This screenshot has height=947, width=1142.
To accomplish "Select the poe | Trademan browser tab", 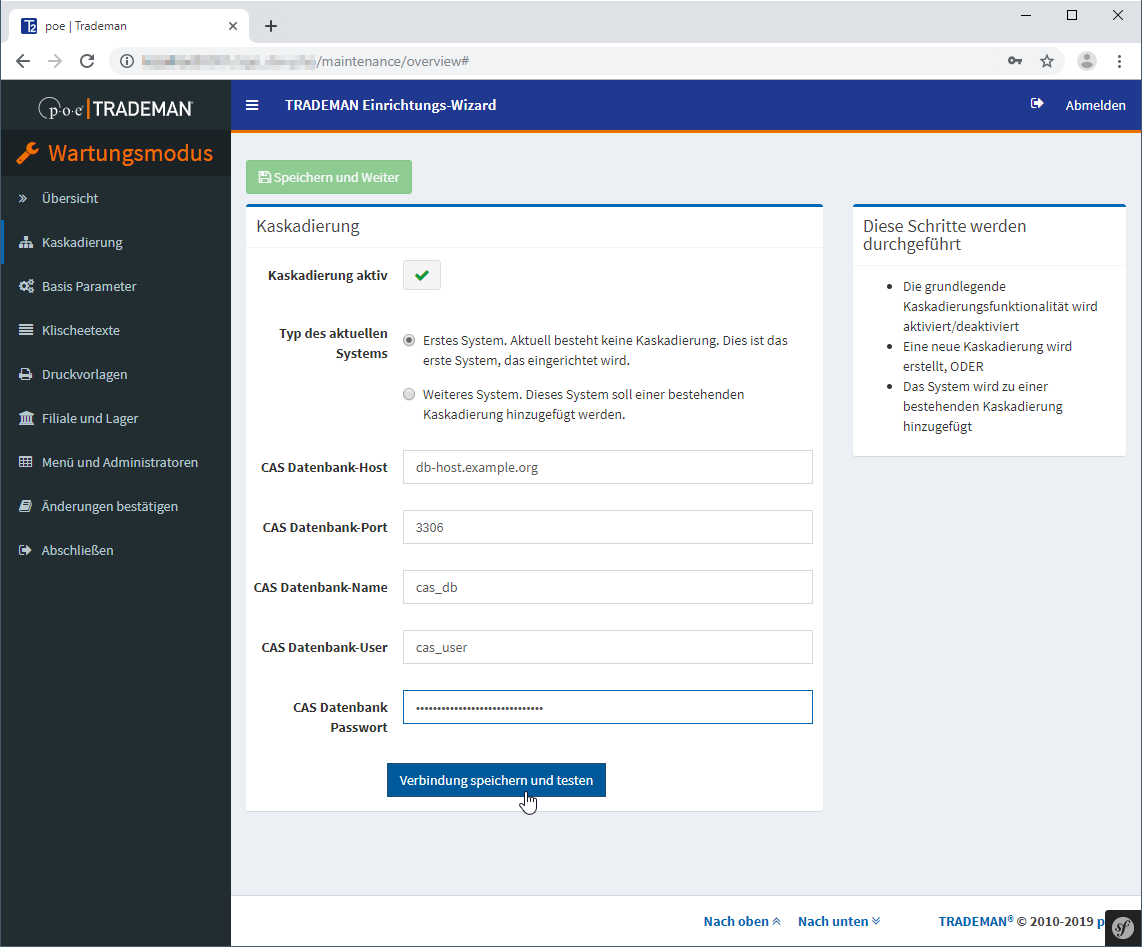I will [x=129, y=26].
